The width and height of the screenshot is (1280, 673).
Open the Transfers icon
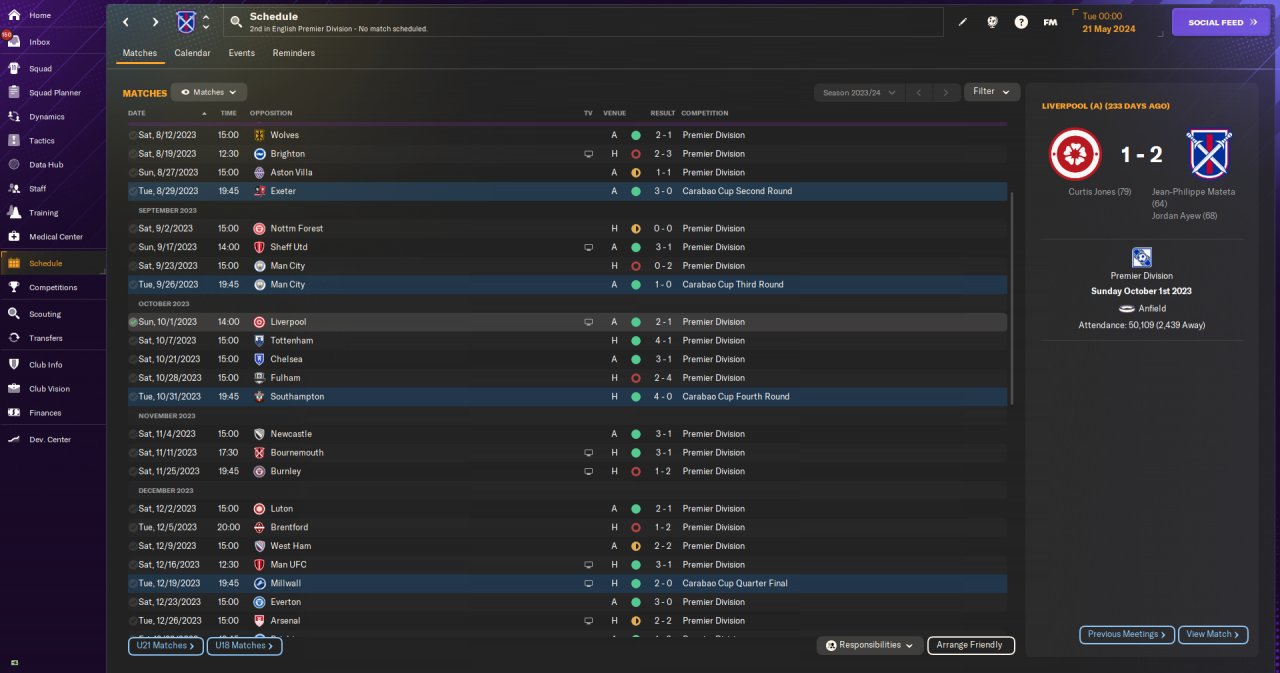(14, 338)
